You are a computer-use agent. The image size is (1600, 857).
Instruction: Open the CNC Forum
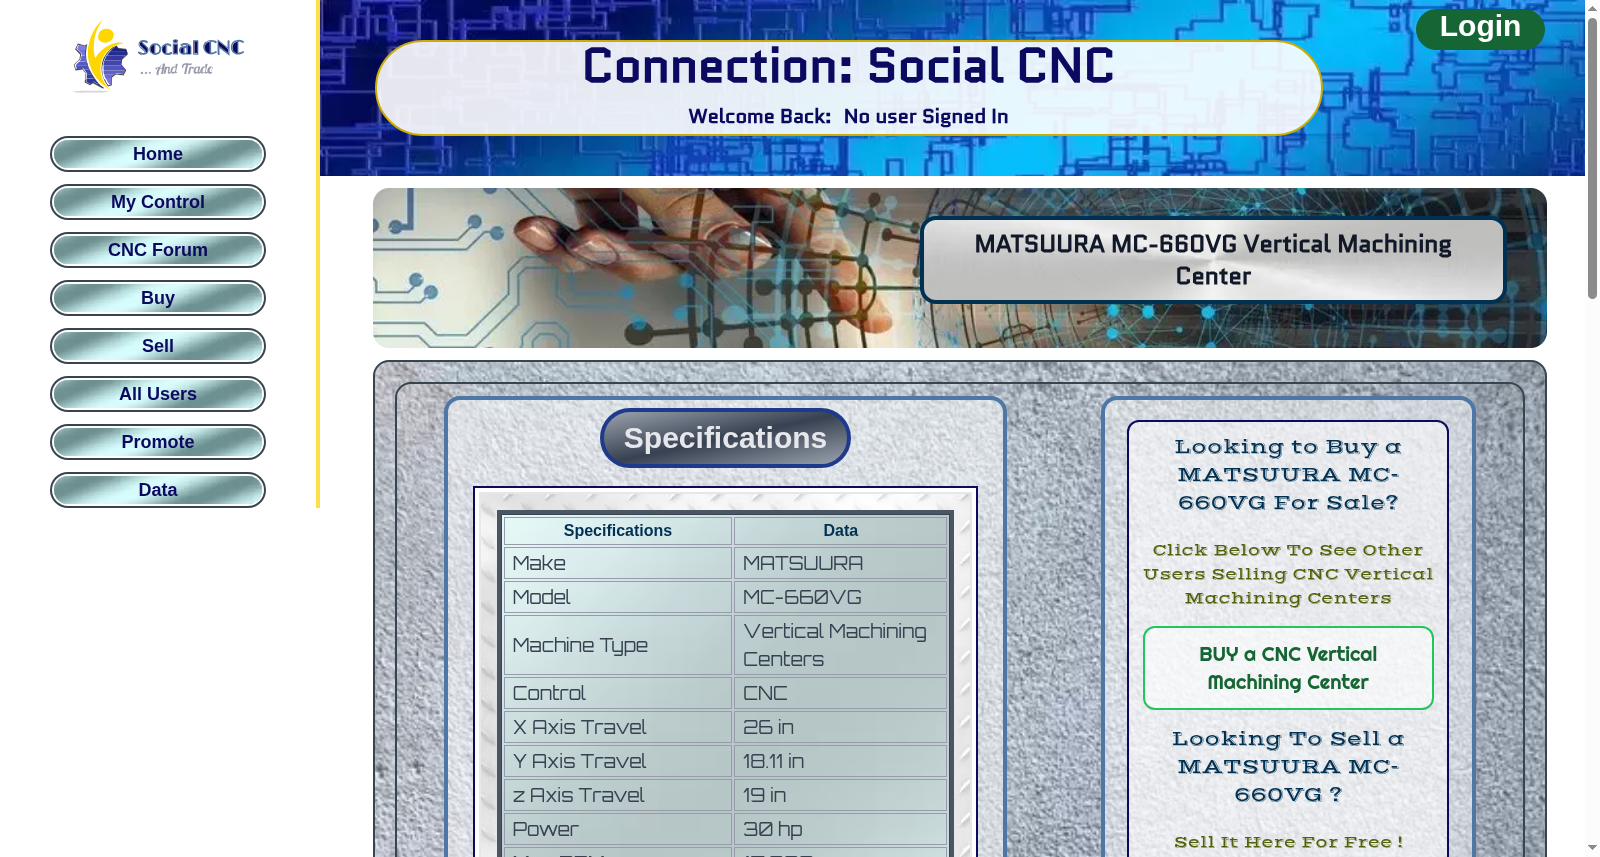click(x=158, y=250)
